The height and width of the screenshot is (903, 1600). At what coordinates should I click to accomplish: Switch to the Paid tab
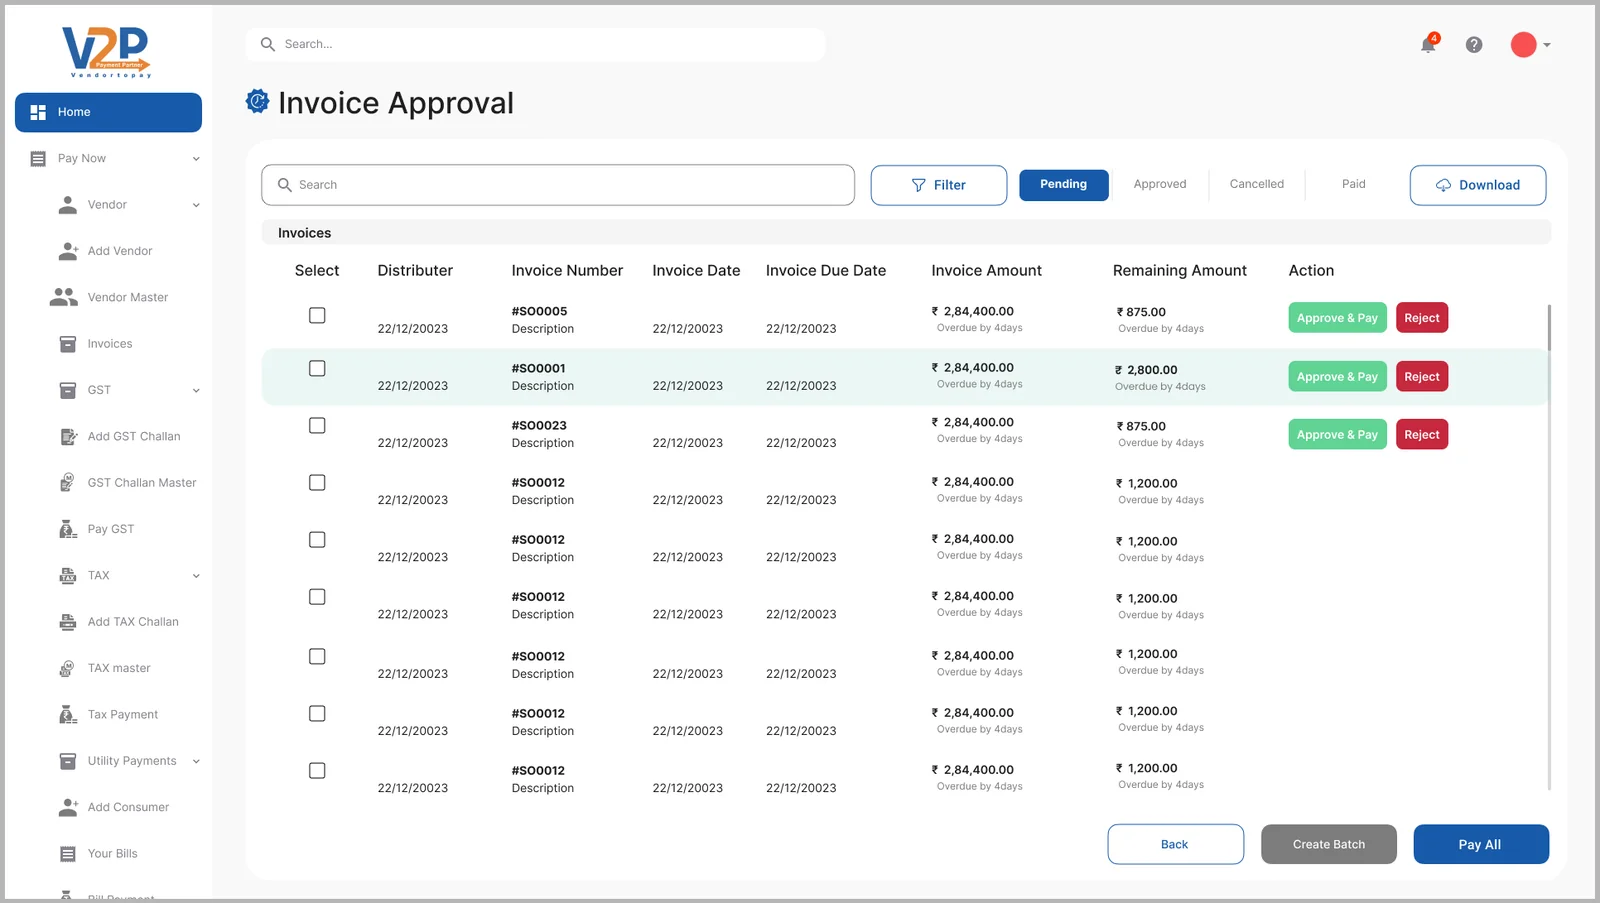(1353, 184)
